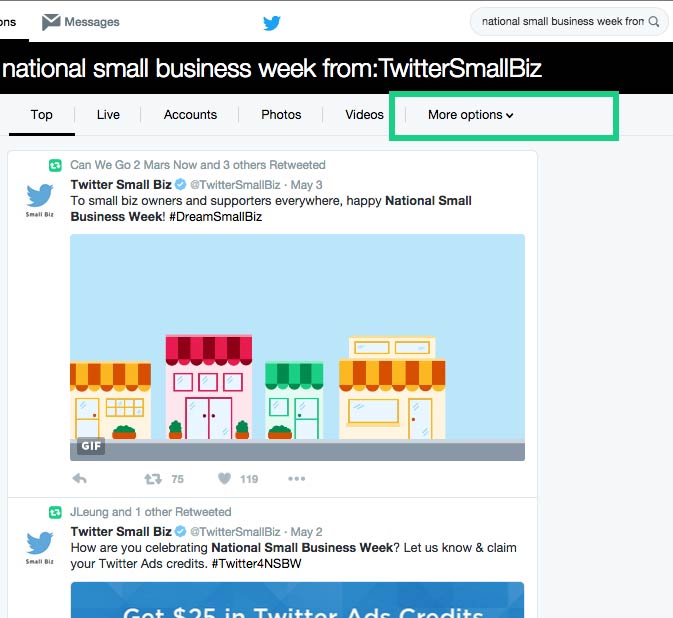The image size is (673, 618).
Task: Open the Photos results tab
Action: tap(281, 115)
